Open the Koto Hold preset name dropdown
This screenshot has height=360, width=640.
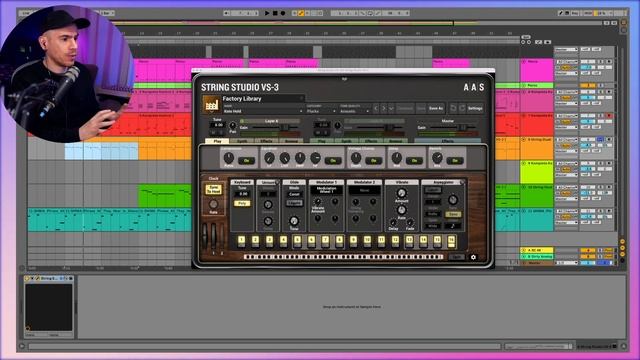pos(263,111)
